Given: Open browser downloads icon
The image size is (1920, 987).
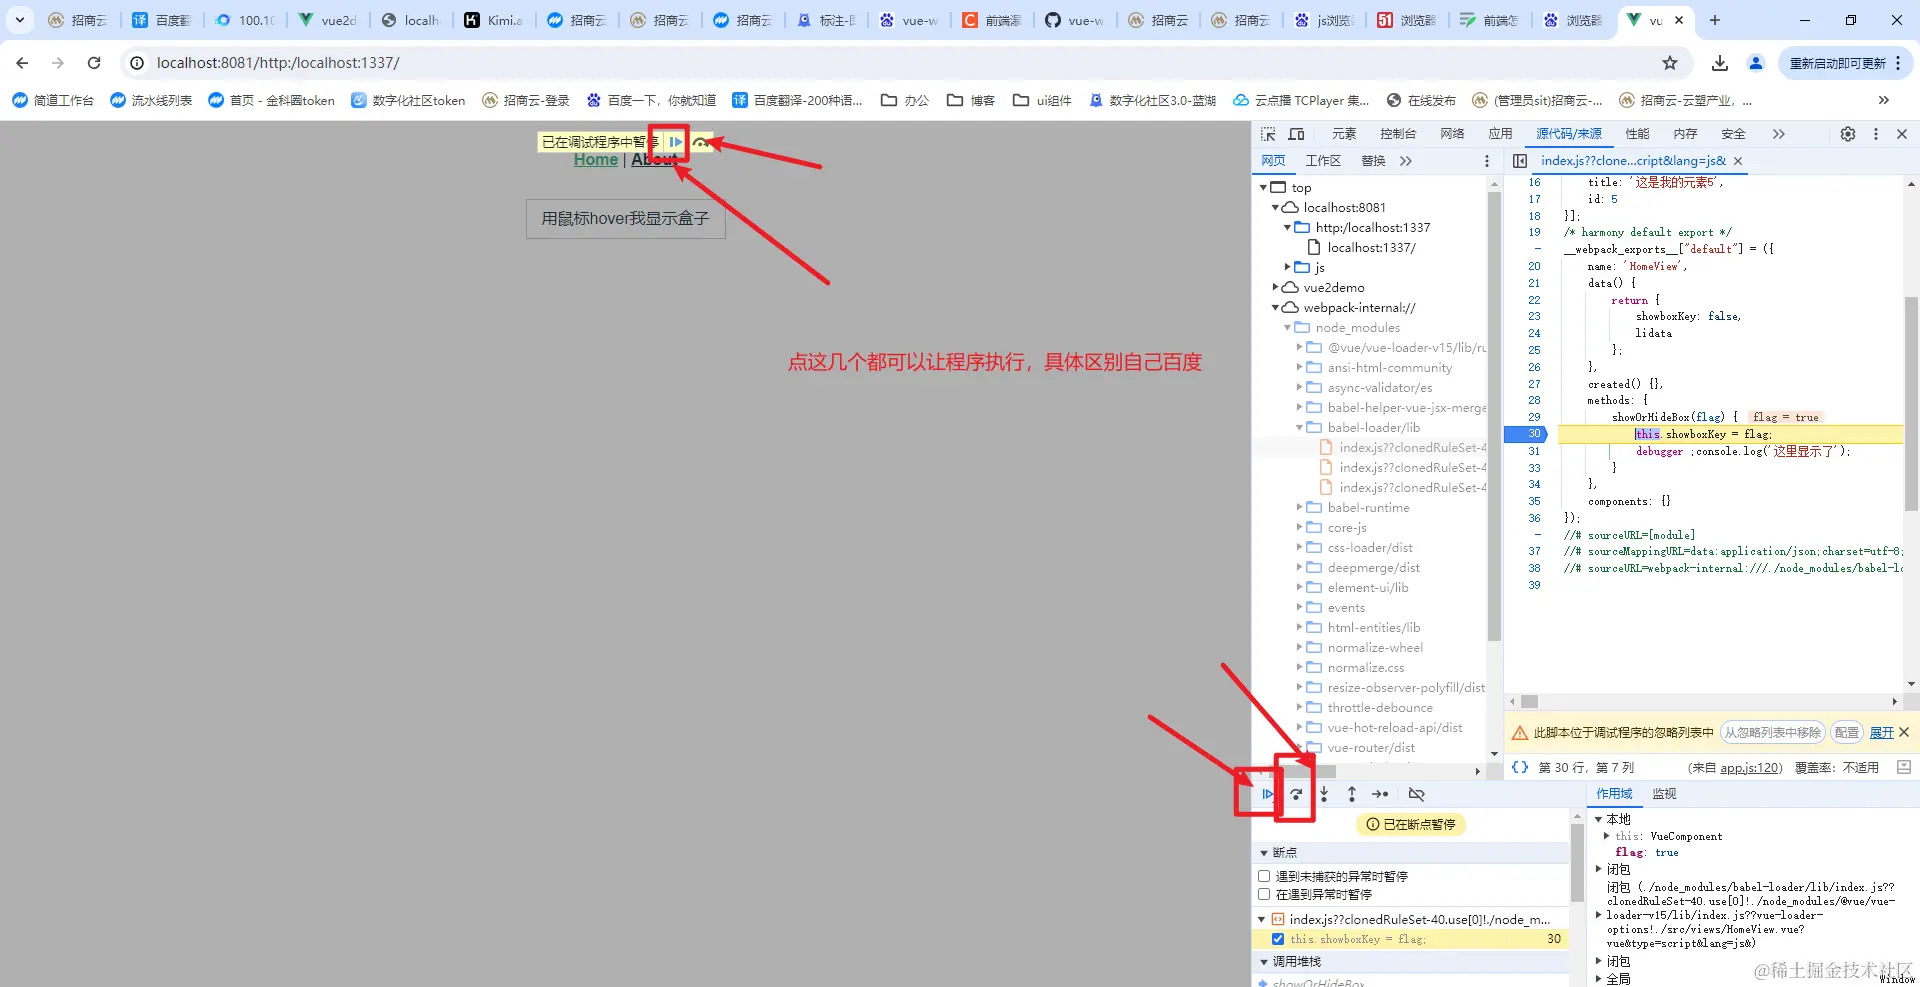Looking at the screenshot, I should (x=1720, y=63).
